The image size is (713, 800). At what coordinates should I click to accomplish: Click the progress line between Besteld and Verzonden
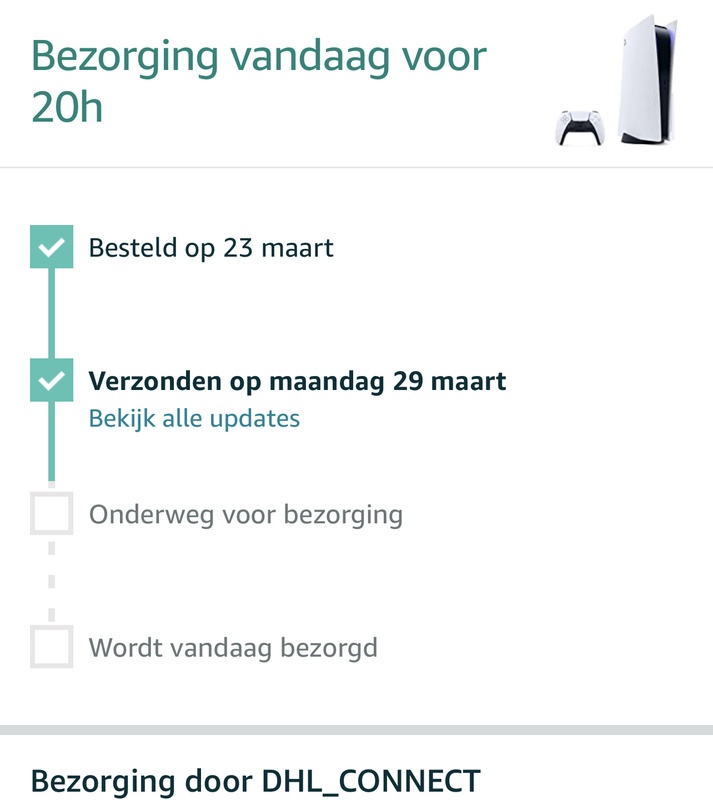[x=51, y=314]
